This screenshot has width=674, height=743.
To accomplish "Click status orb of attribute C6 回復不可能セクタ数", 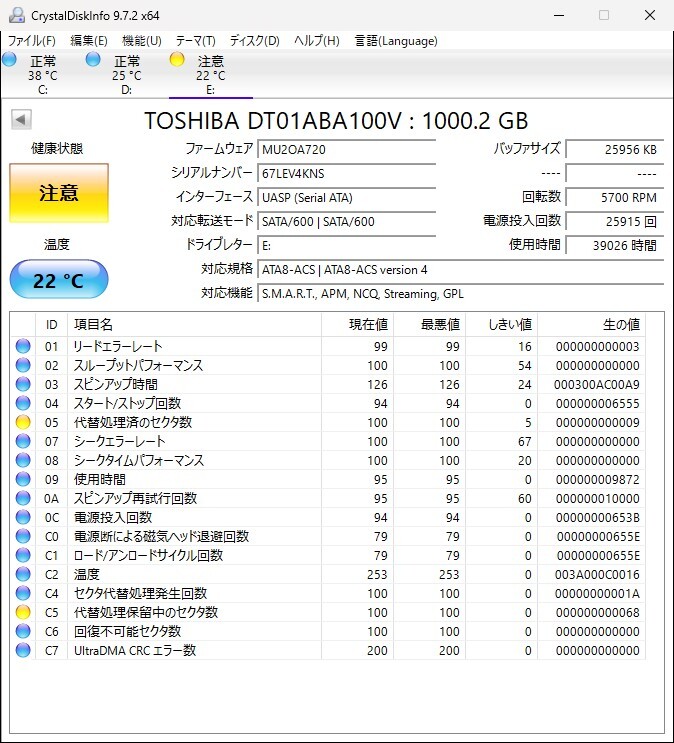I will click(x=23, y=631).
